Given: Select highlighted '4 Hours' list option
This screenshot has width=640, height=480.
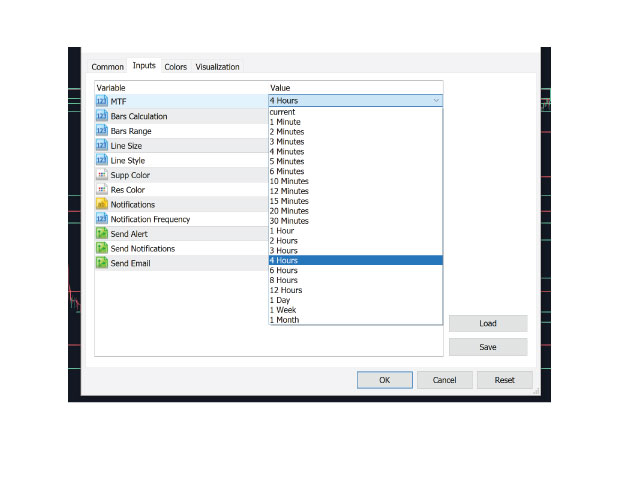Looking at the screenshot, I should tap(356, 260).
